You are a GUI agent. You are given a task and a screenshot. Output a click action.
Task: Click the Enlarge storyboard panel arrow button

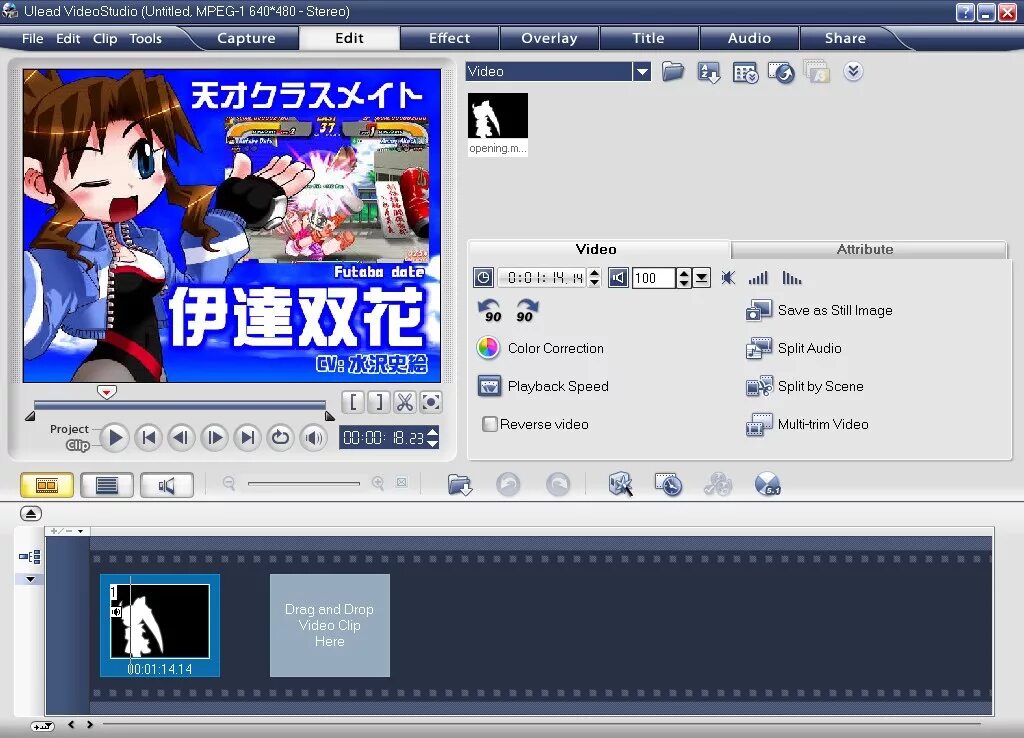[30, 514]
